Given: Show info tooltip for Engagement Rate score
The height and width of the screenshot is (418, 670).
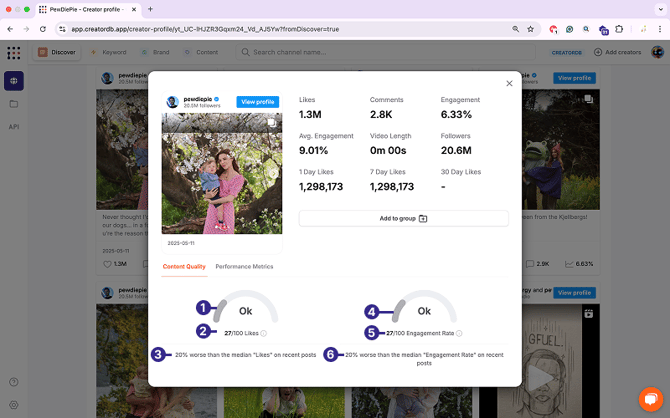Looking at the screenshot, I should [x=459, y=333].
